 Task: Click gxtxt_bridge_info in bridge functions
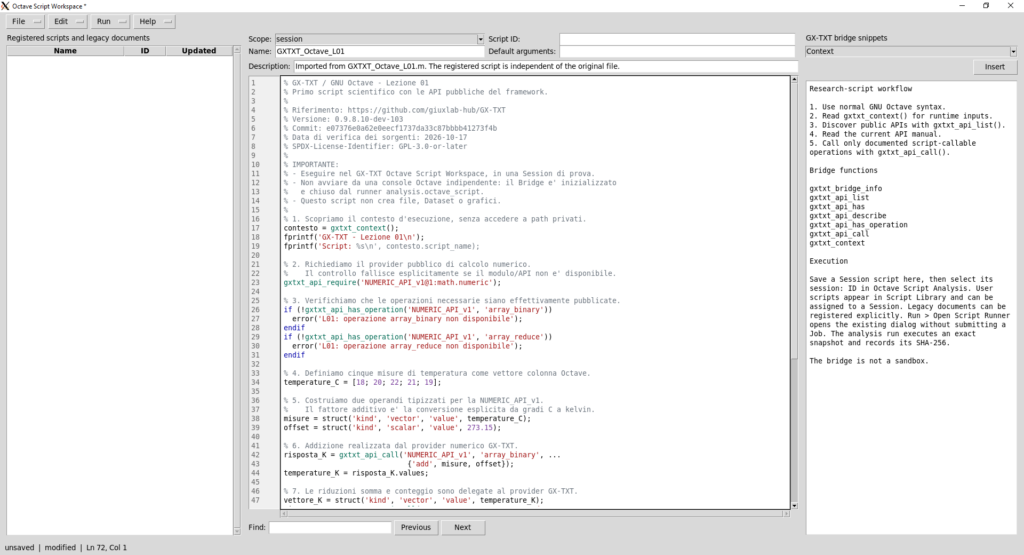click(846, 189)
